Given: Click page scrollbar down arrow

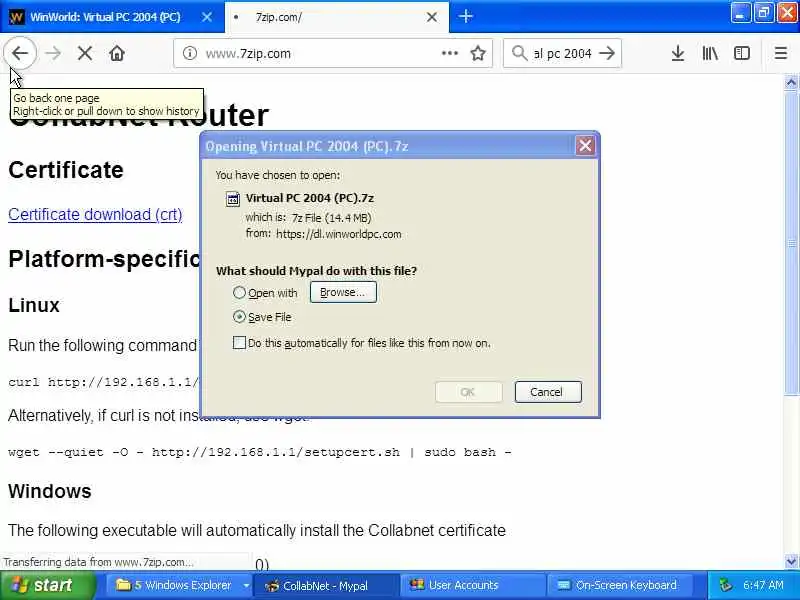Looking at the screenshot, I should 791,562.
